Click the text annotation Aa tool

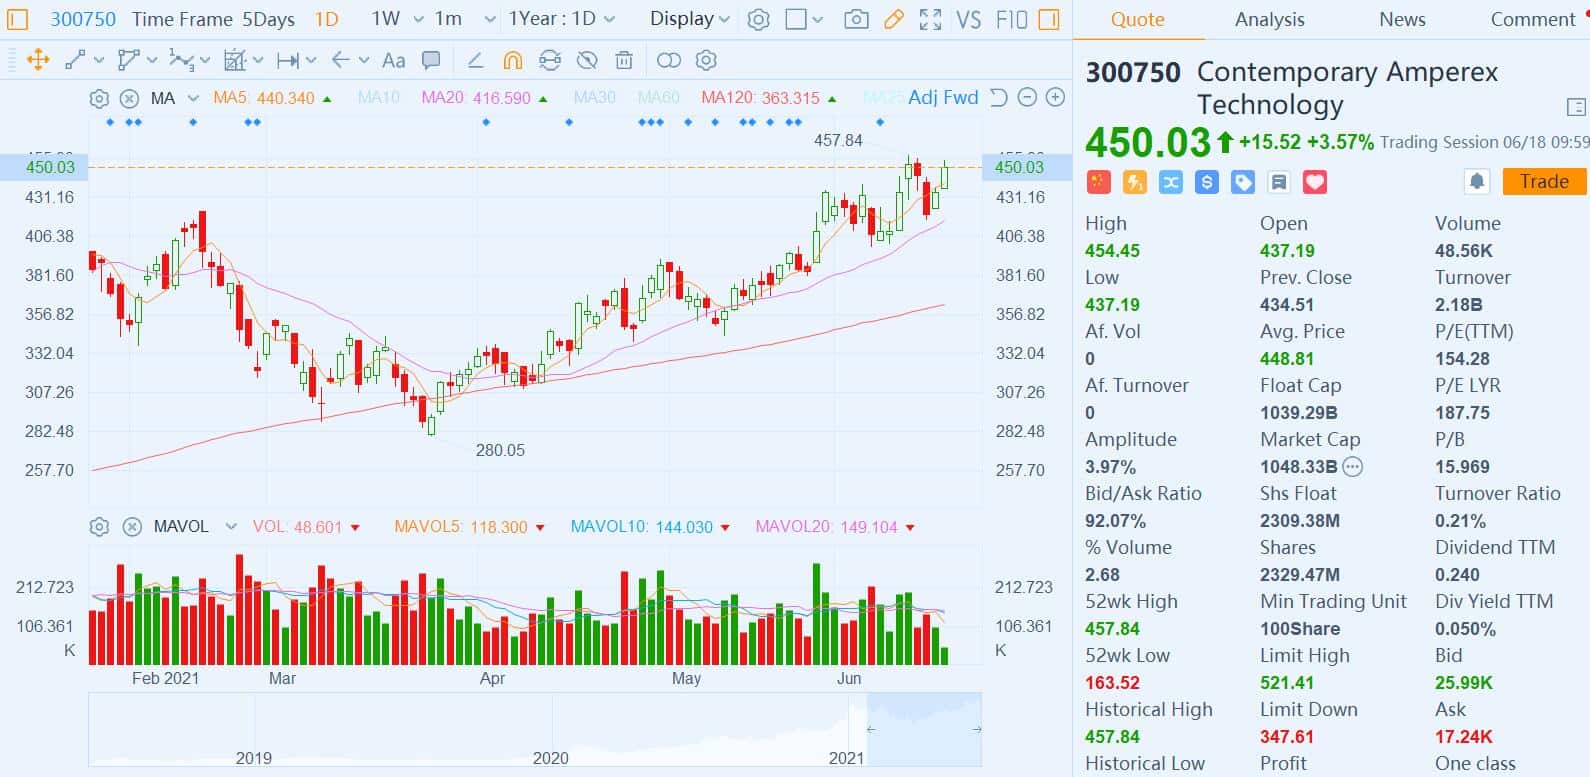[393, 61]
